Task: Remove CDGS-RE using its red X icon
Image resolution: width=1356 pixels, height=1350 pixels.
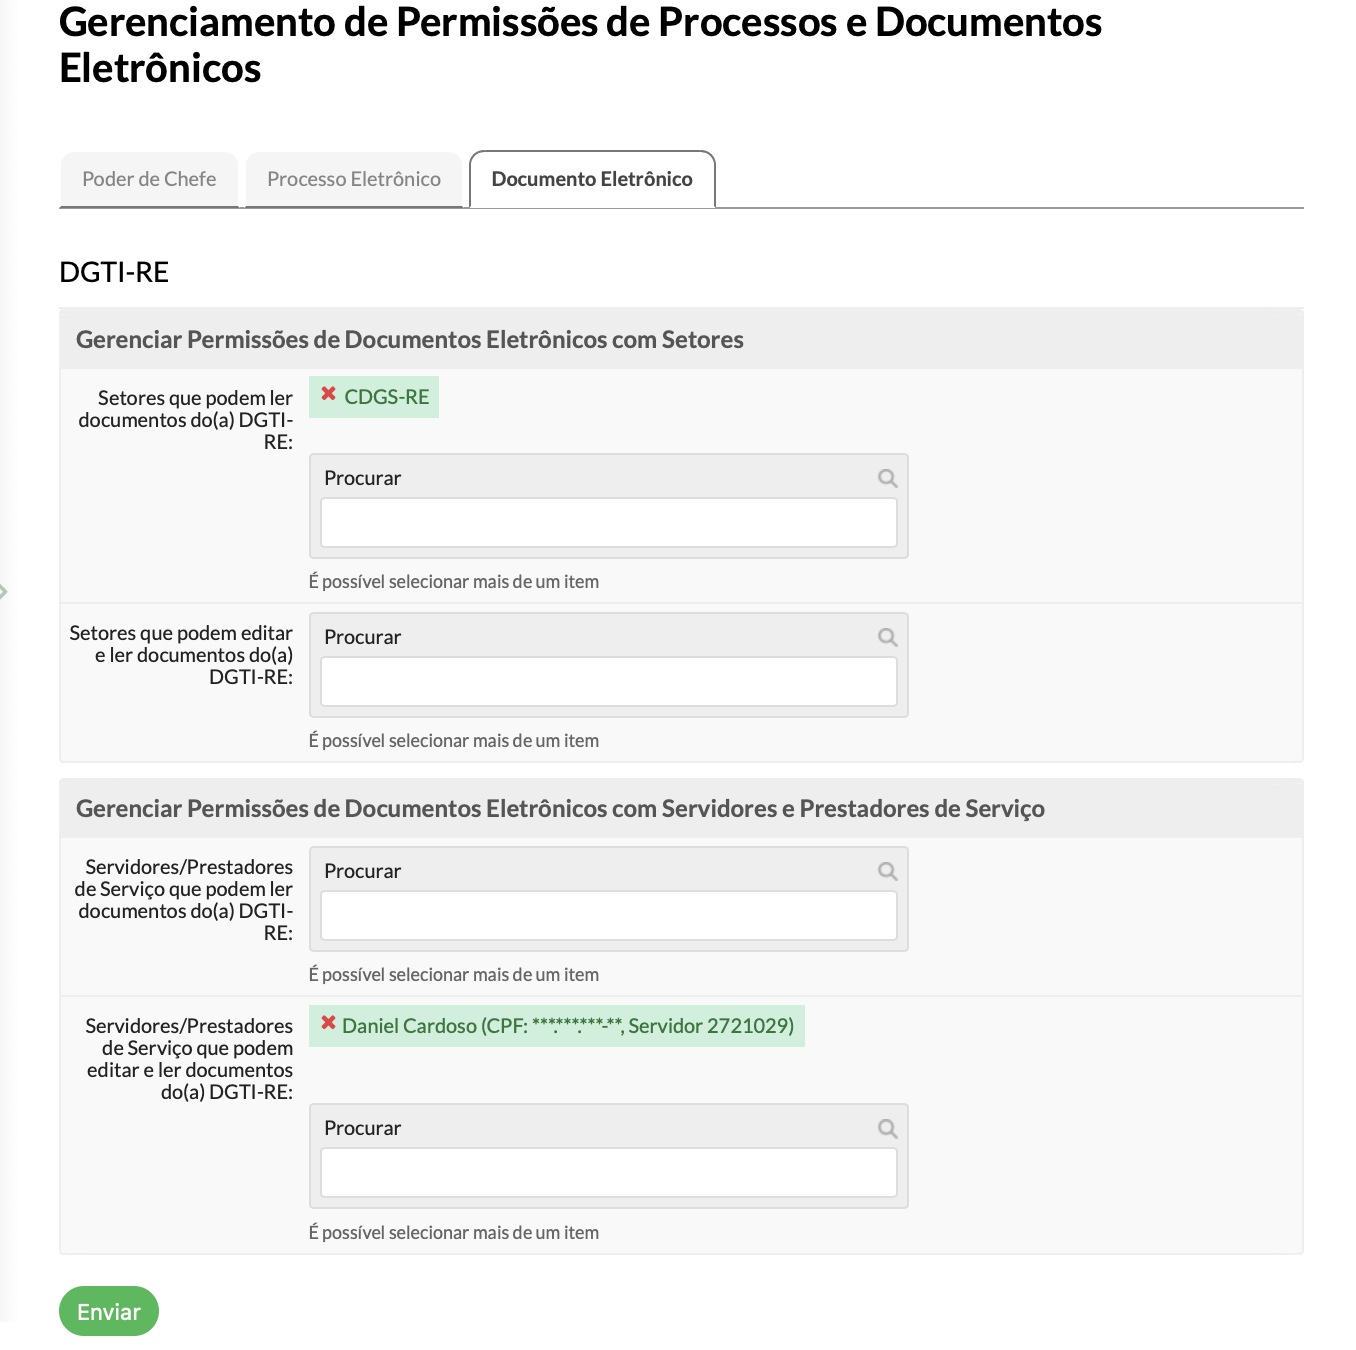Action: click(328, 396)
